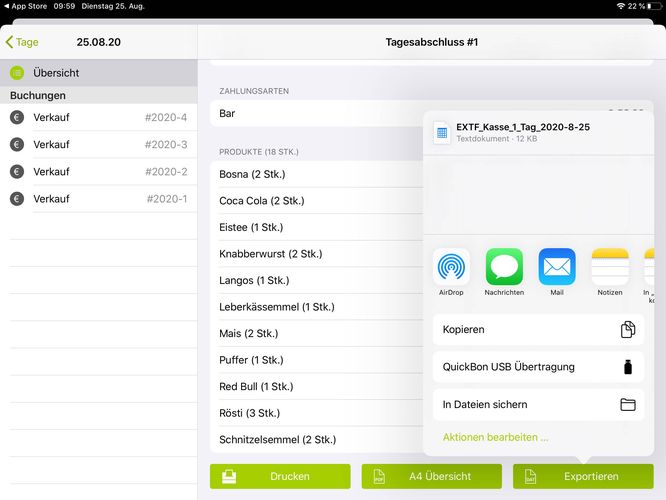This screenshot has height=500, width=666.
Task: Share via the Mail icon
Action: (x=557, y=267)
